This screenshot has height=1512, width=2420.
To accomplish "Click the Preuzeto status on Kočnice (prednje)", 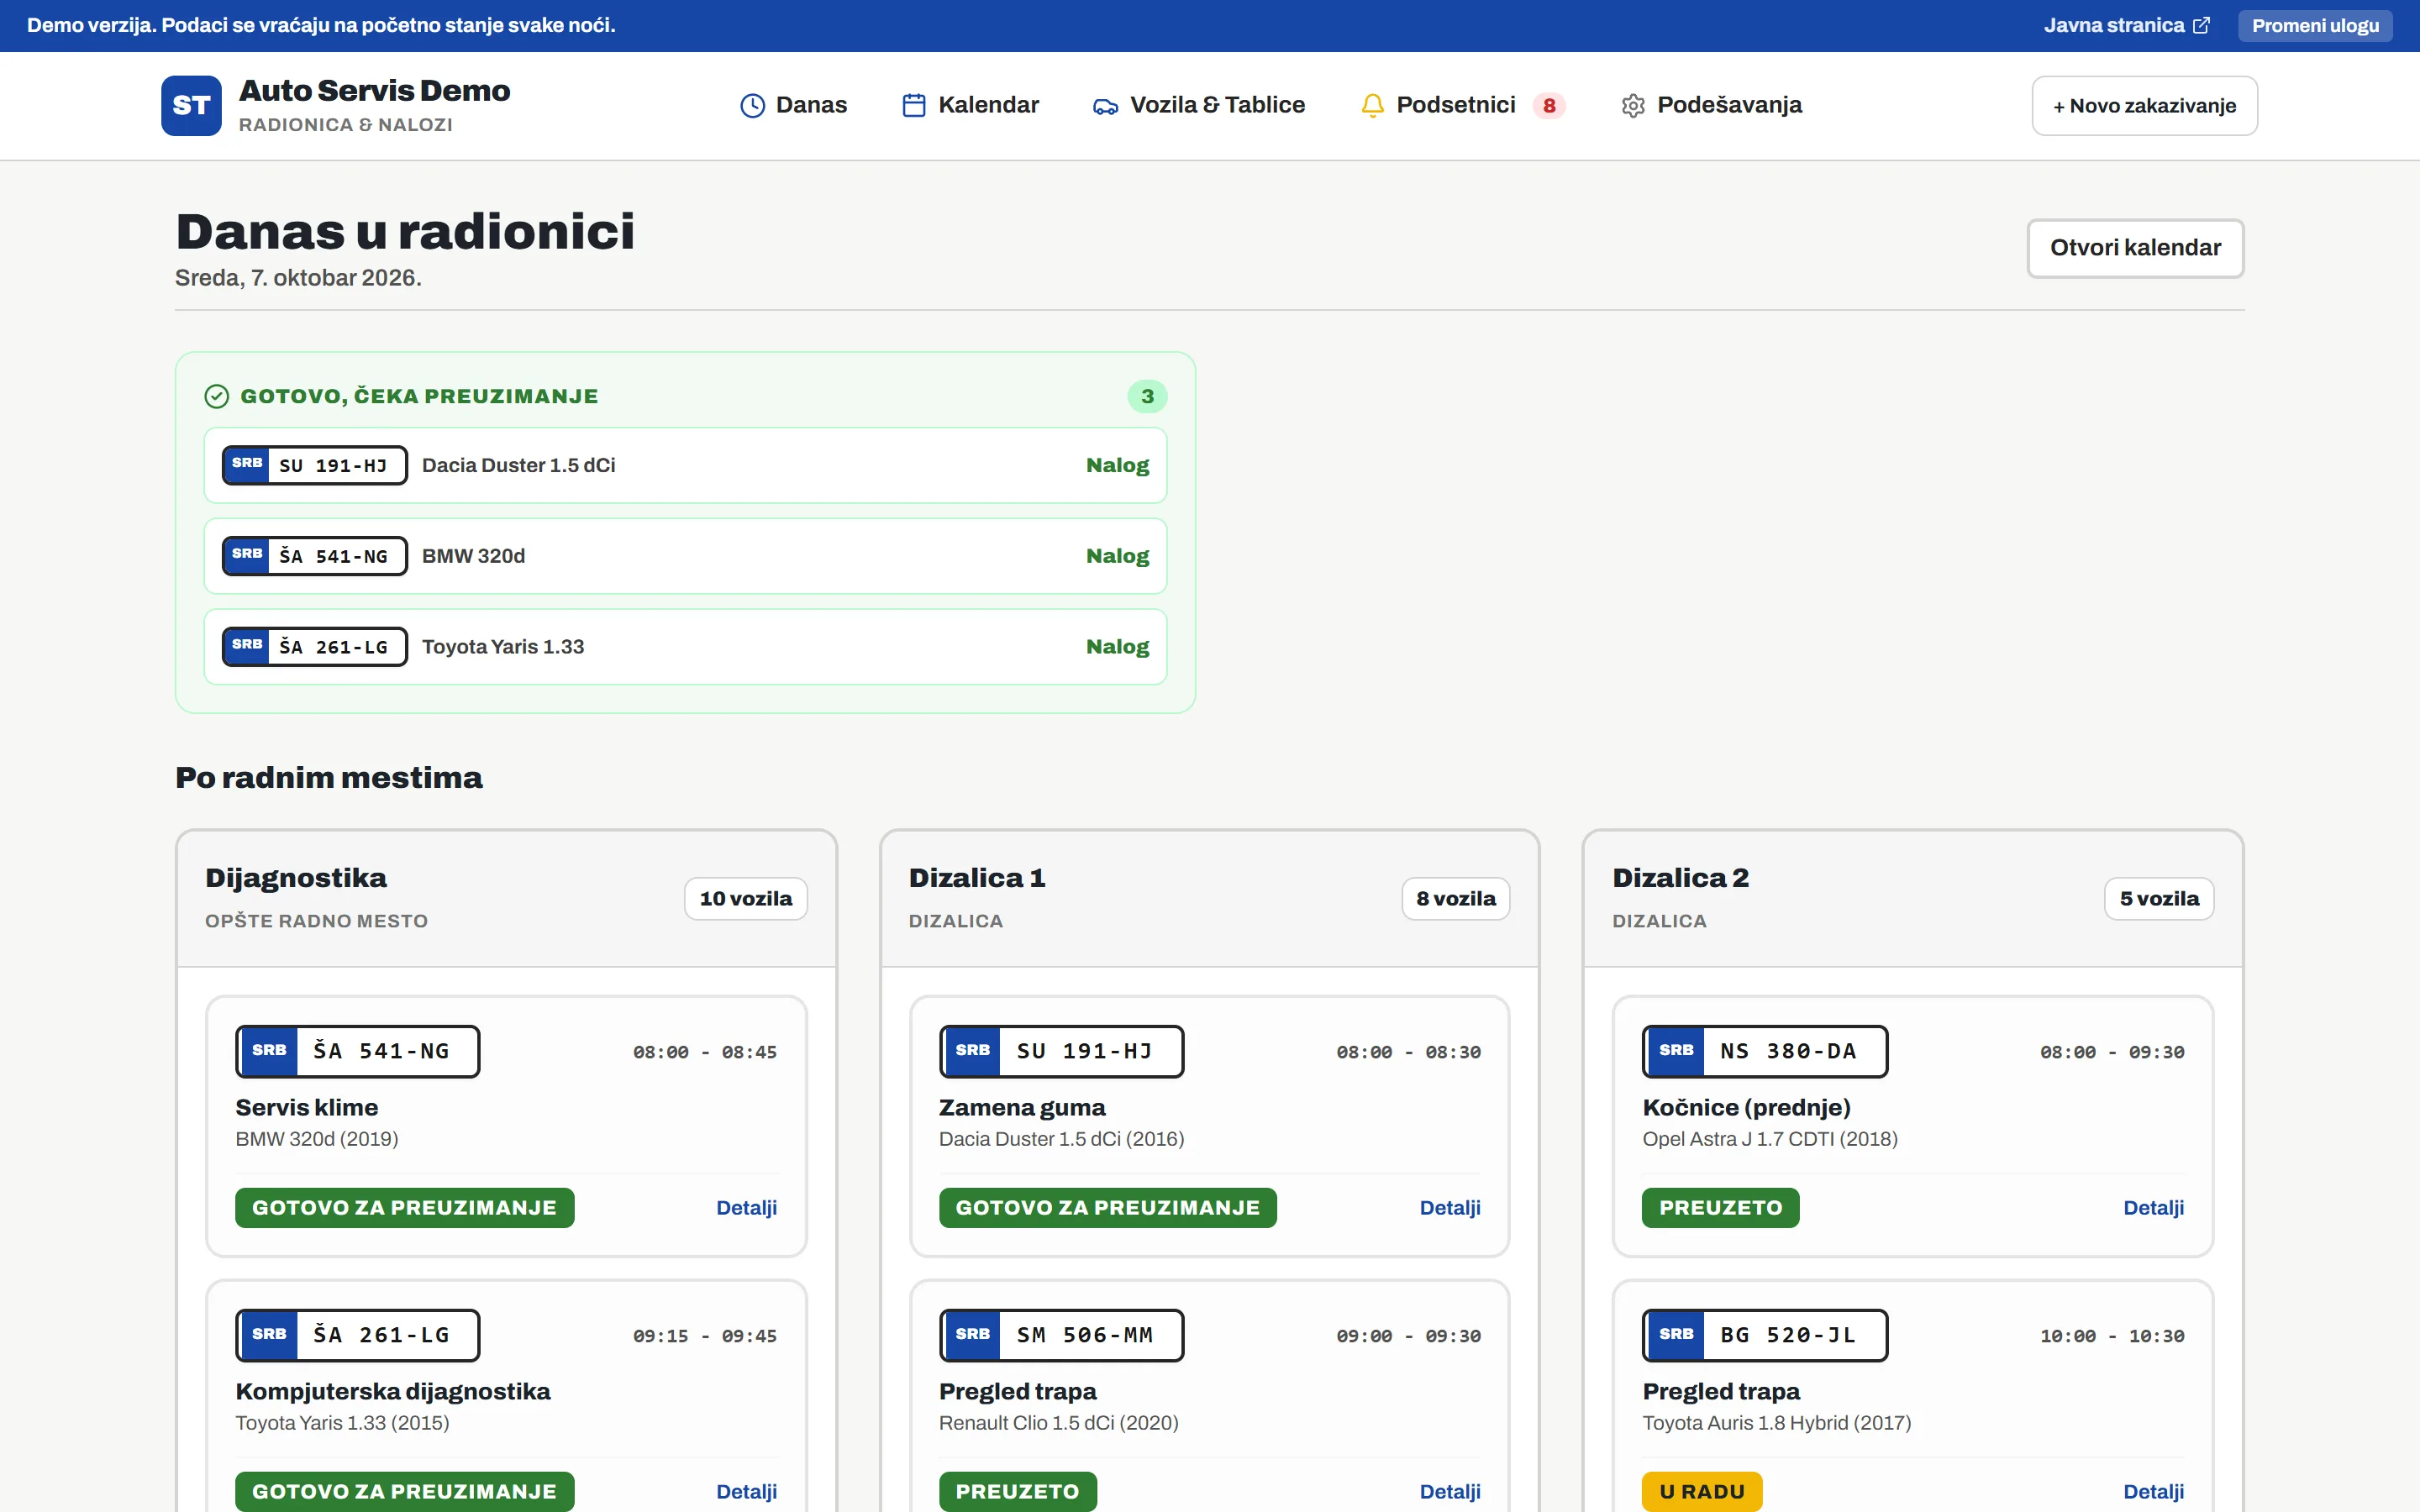I will (x=1720, y=1208).
